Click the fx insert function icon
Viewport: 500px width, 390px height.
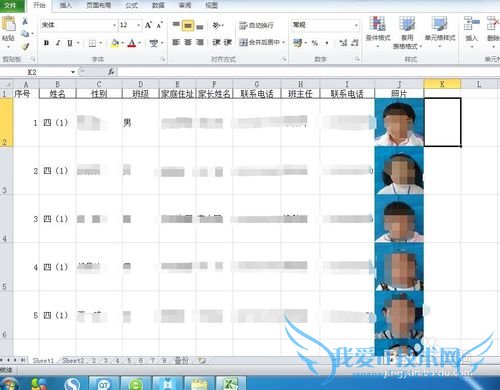point(111,72)
